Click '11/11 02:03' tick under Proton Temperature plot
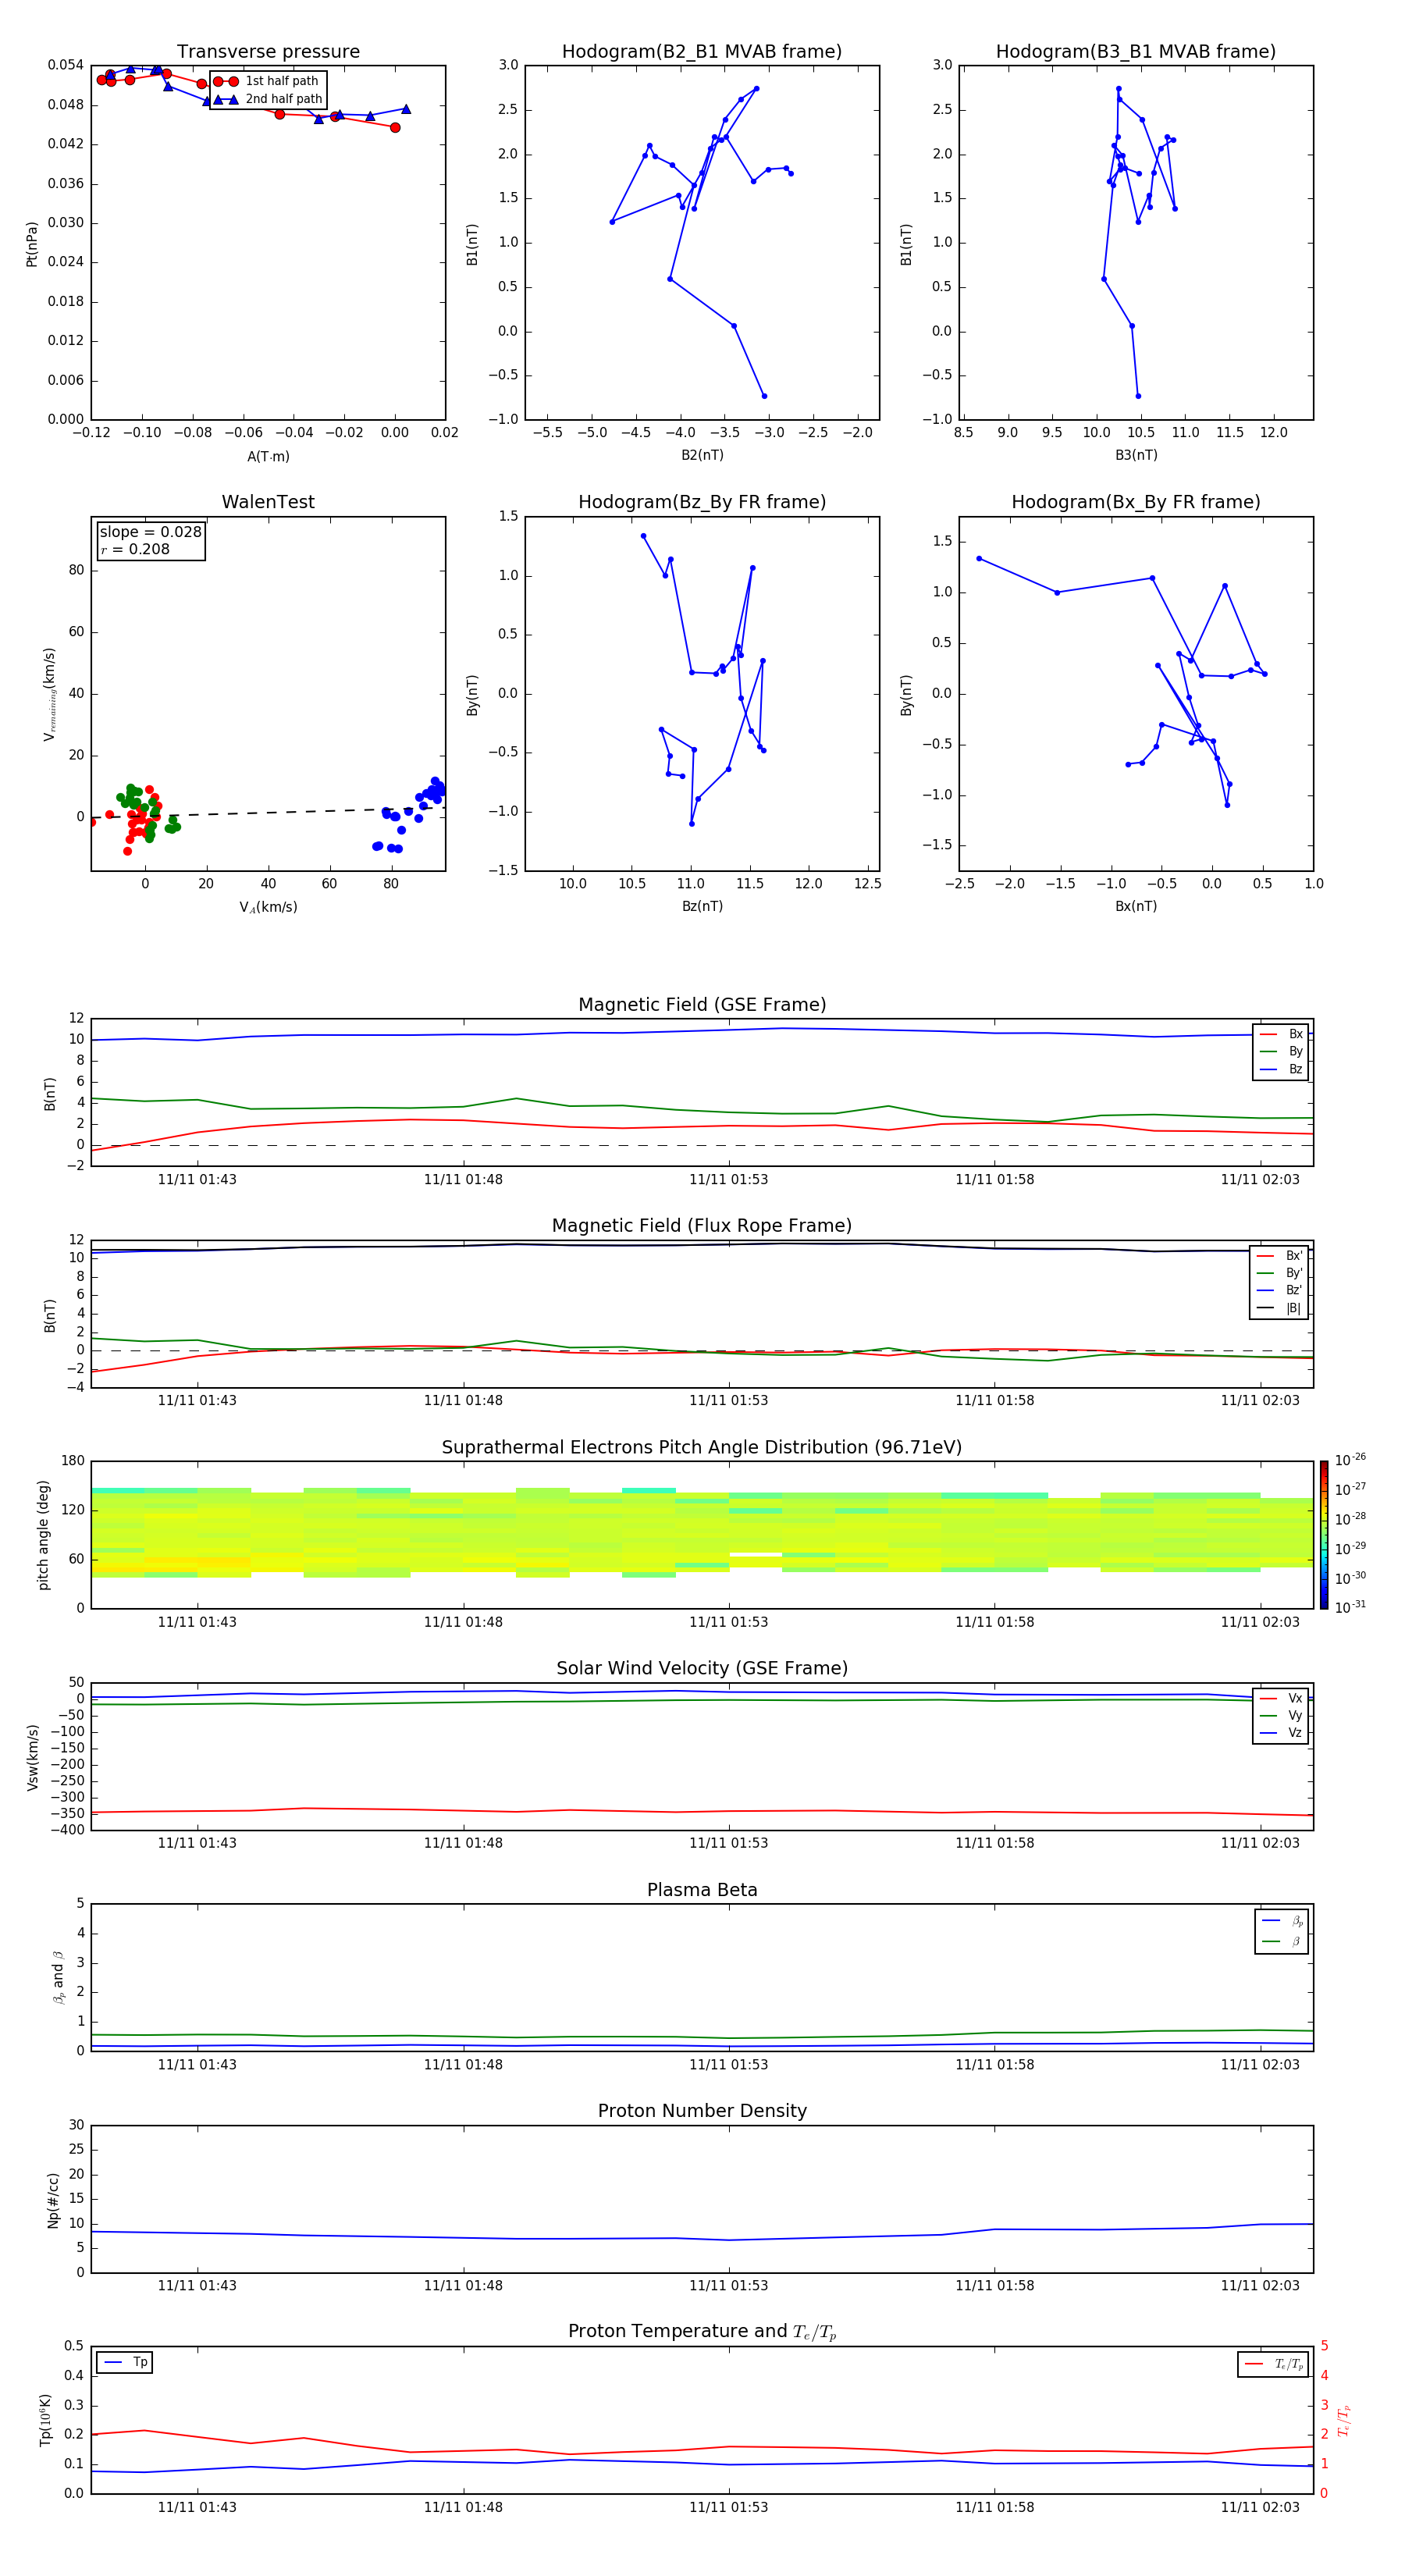Image resolution: width=1405 pixels, height=2576 pixels. (x=1260, y=2507)
